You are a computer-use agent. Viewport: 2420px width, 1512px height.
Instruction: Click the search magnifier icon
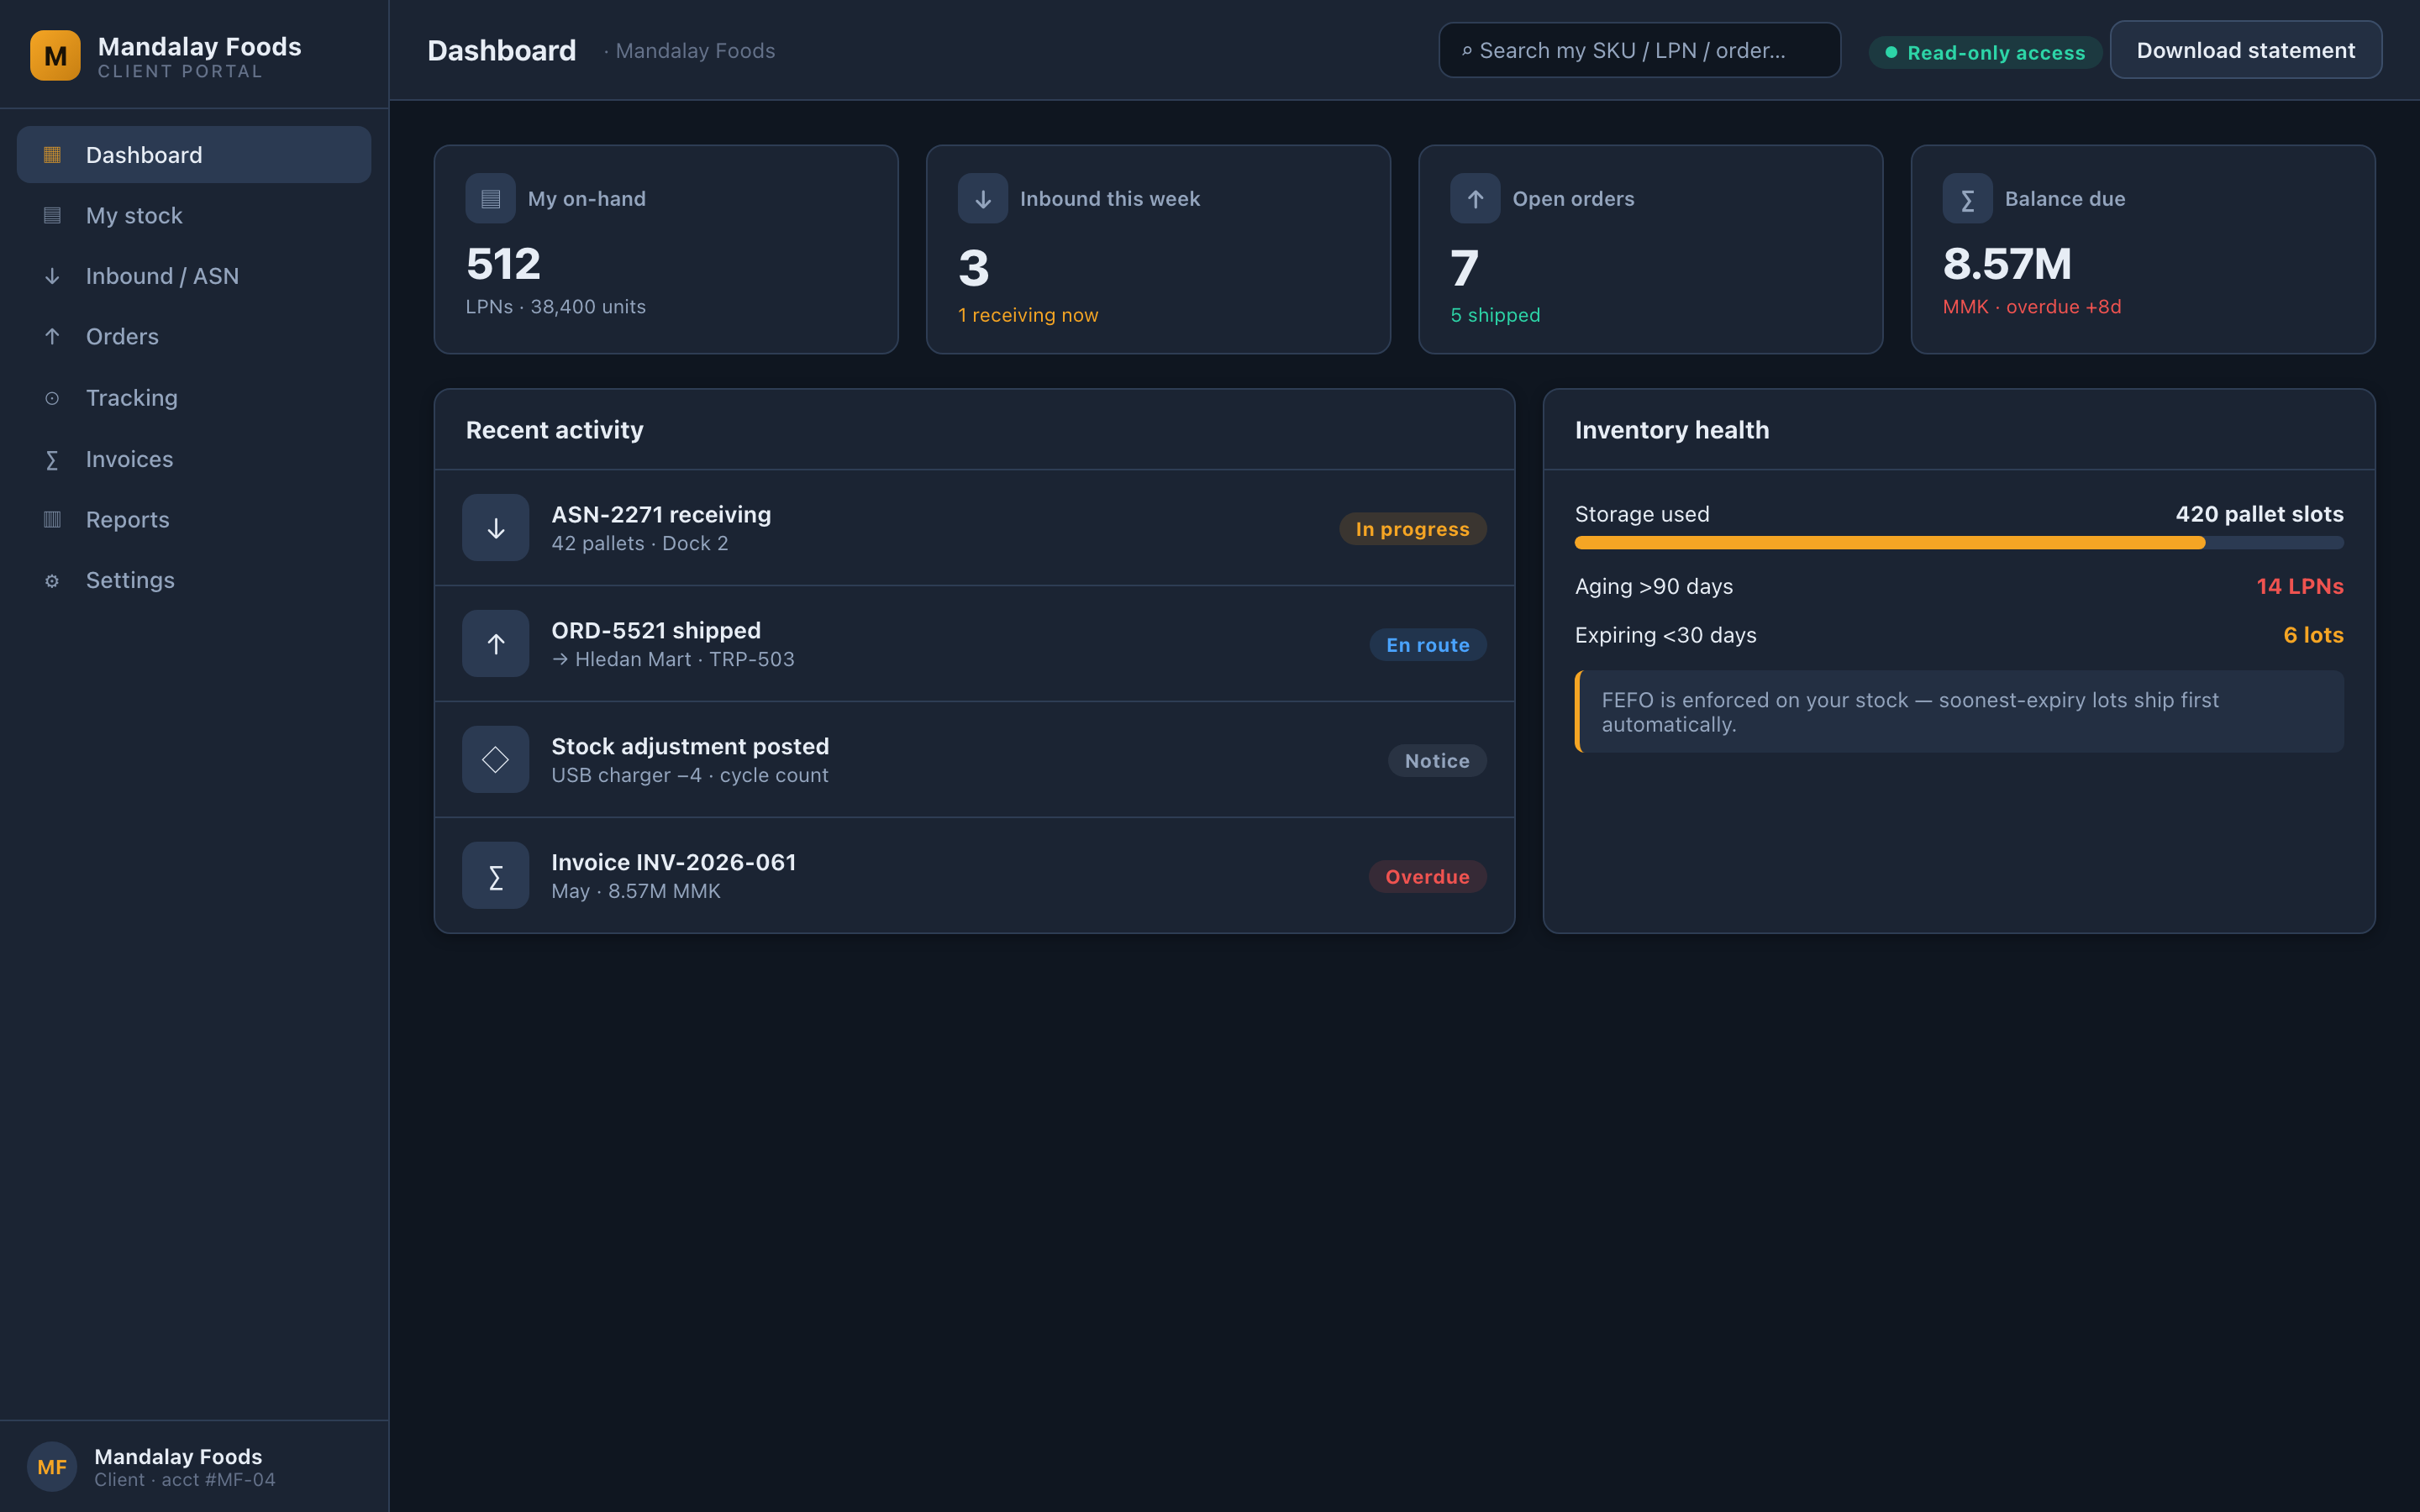tap(1467, 50)
